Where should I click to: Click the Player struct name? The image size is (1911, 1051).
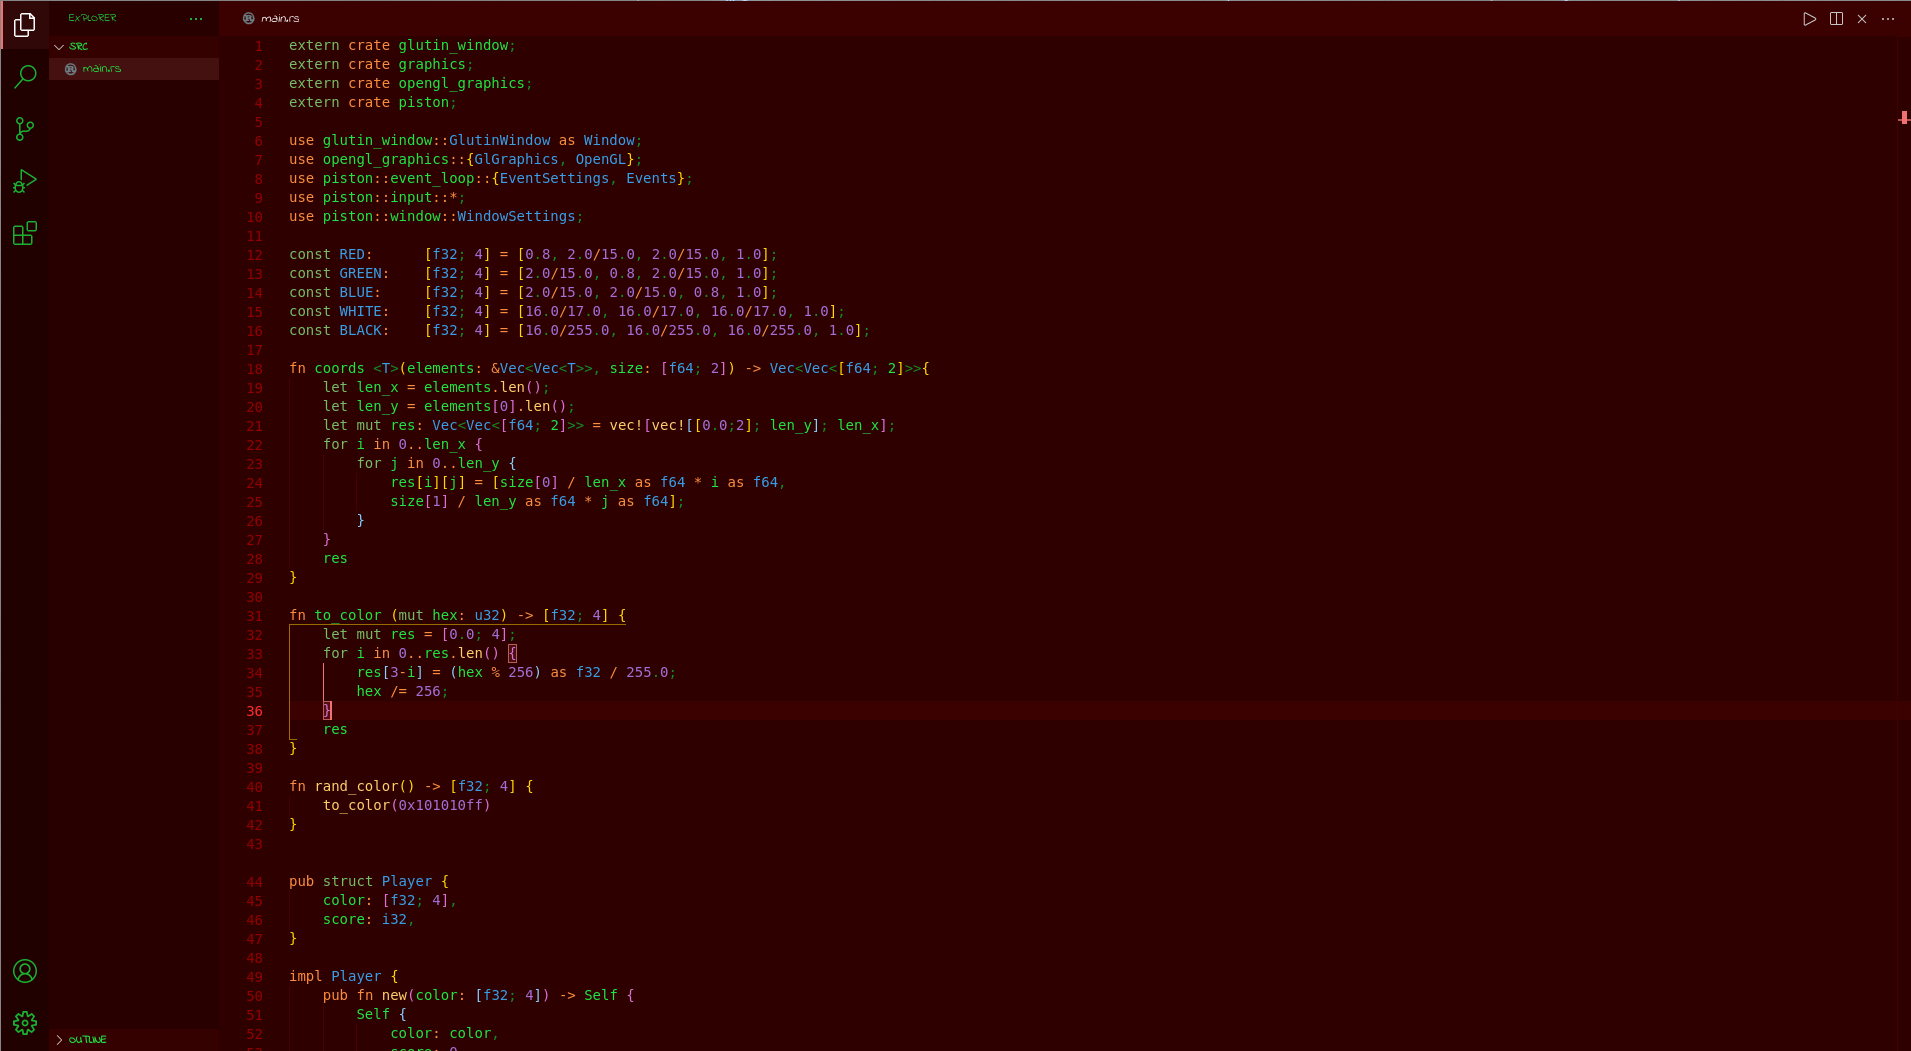(406, 882)
